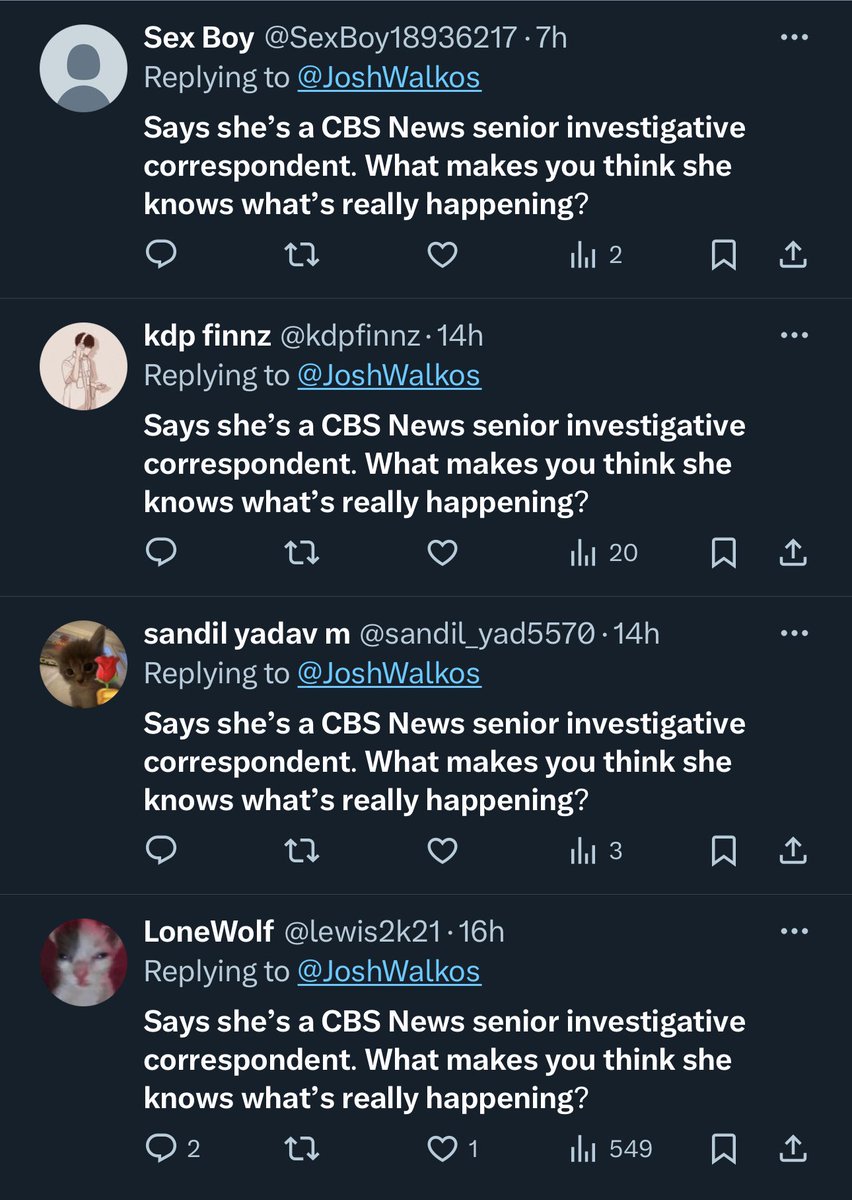Like sandil yadav m's tweet
The height and width of the screenshot is (1200, 852).
pos(442,851)
